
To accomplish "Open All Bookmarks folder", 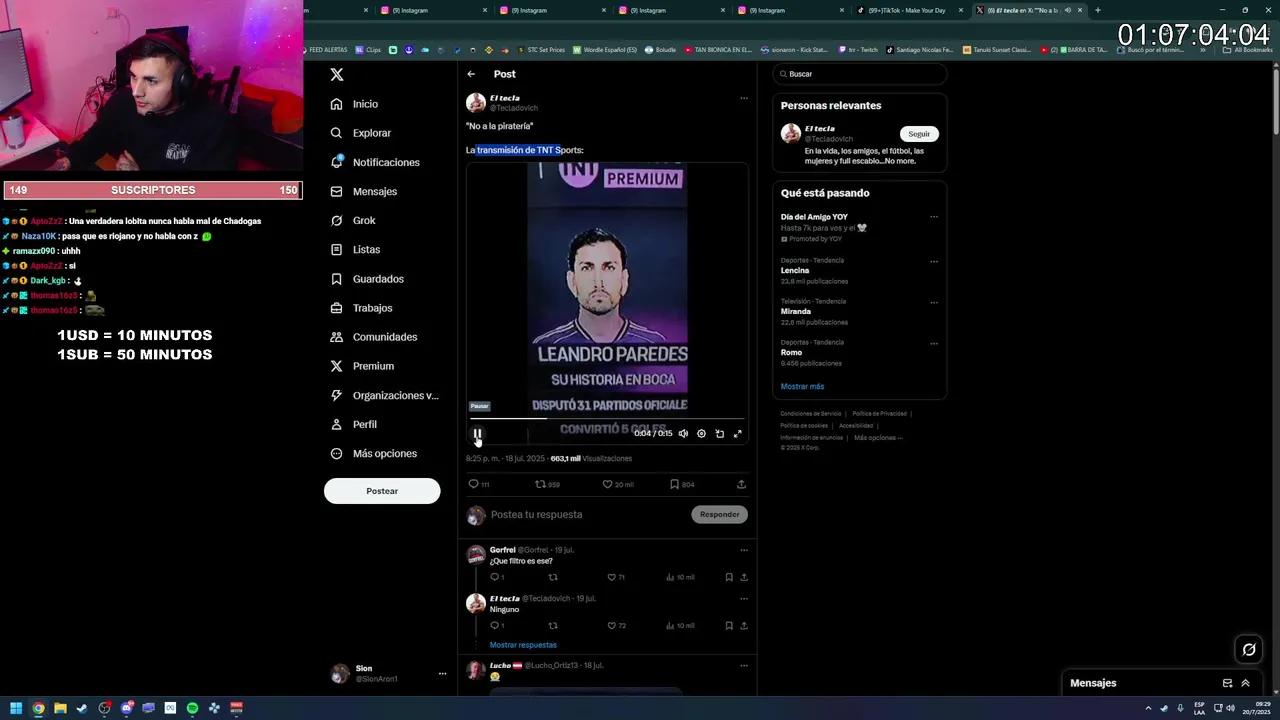I will tap(1248, 49).
